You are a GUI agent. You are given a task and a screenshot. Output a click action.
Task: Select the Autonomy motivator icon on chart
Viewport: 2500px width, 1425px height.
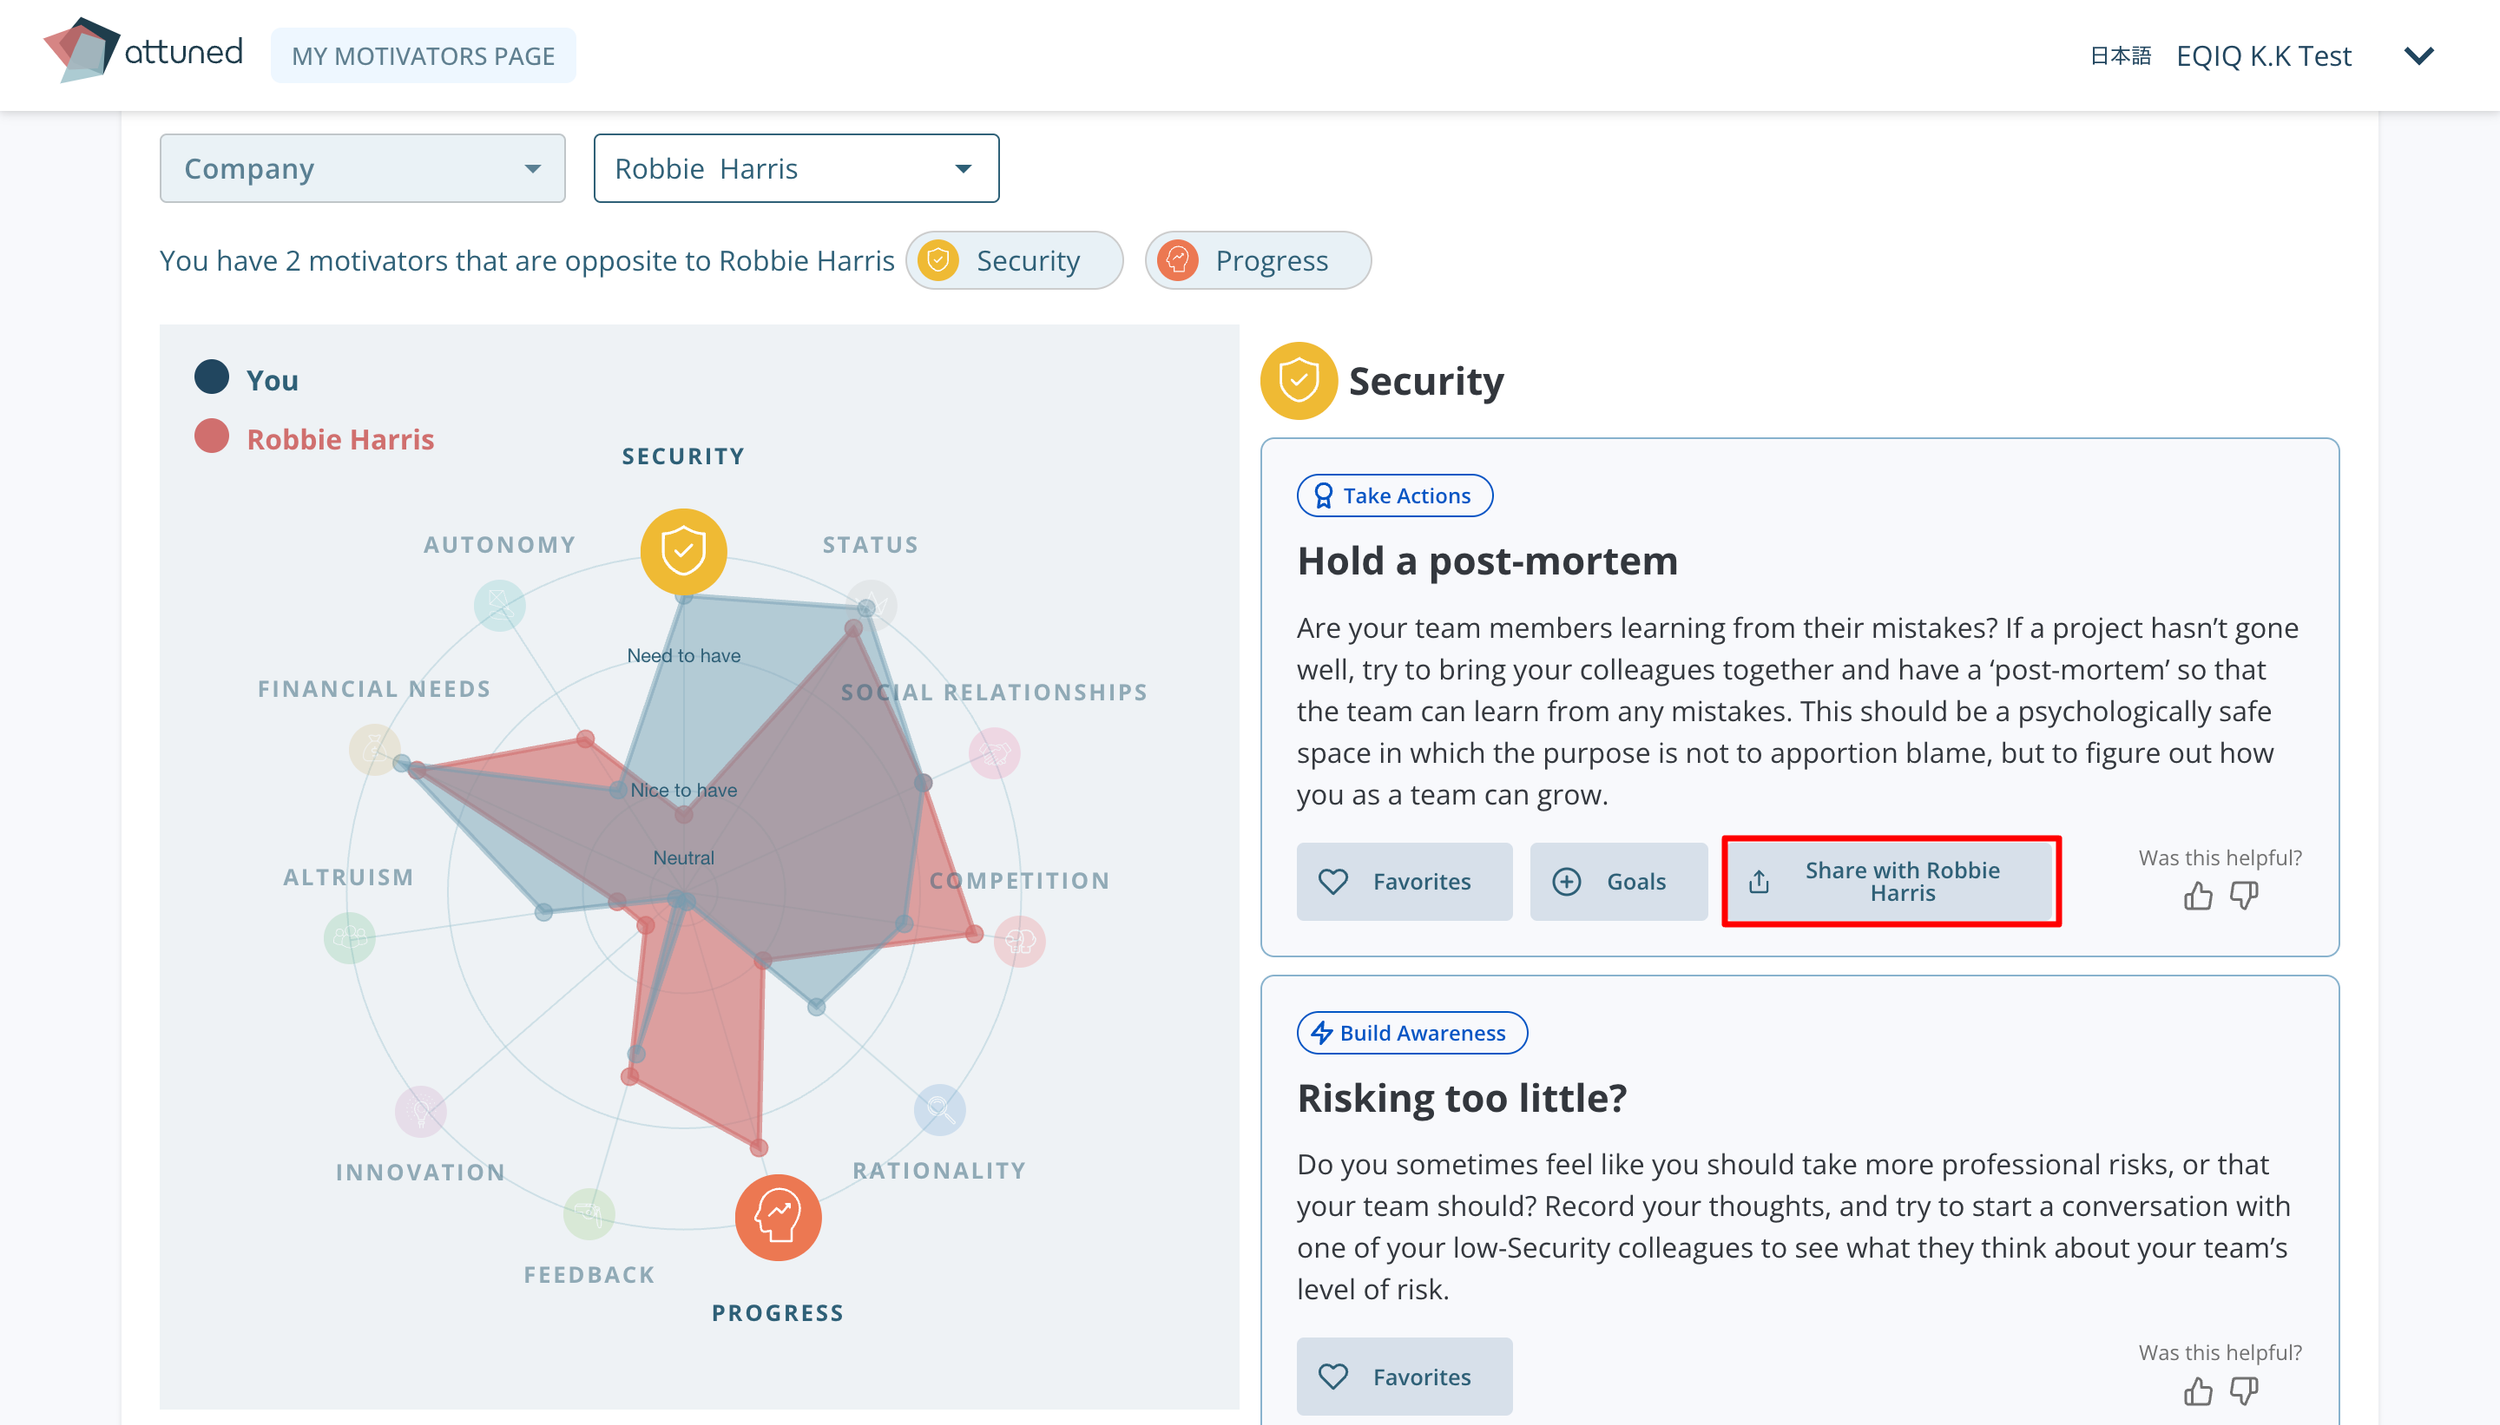[x=499, y=605]
